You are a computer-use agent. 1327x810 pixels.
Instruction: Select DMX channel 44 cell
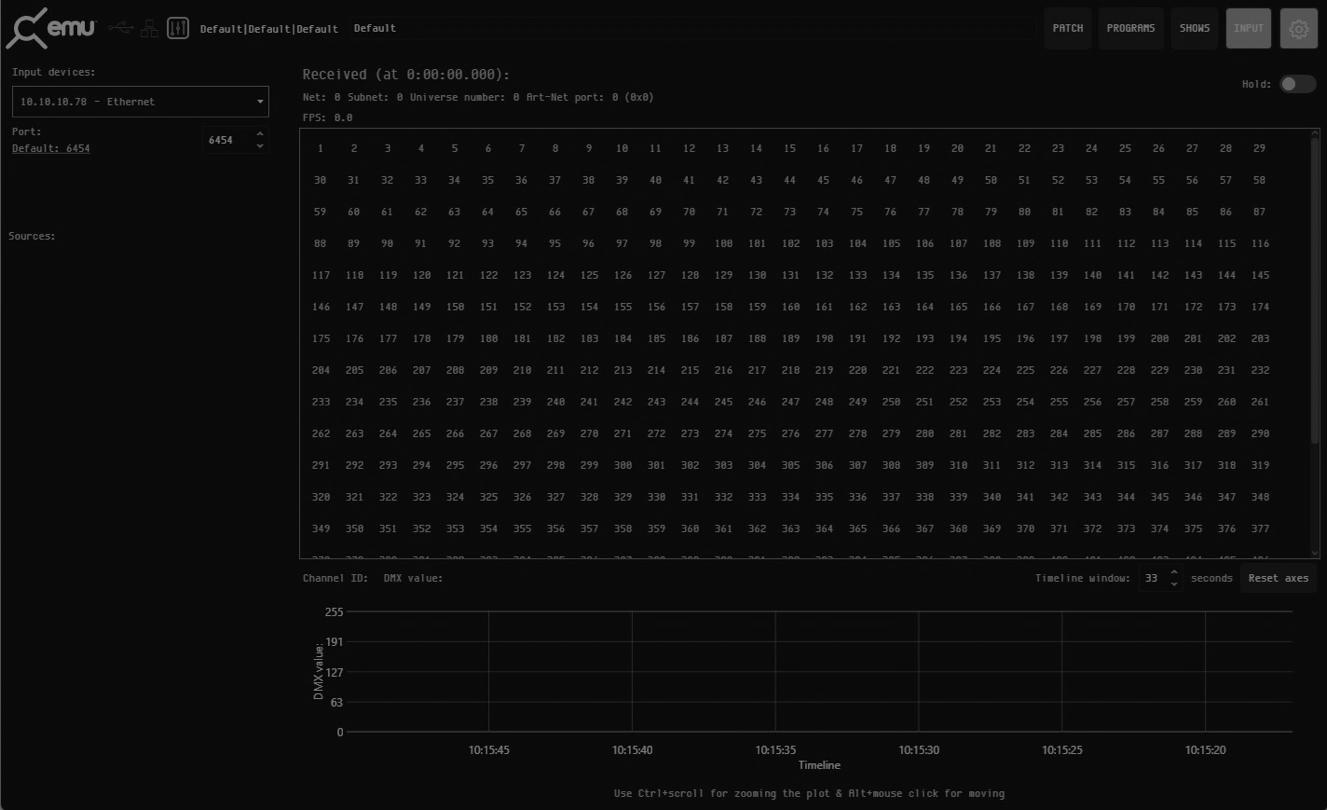pos(790,180)
